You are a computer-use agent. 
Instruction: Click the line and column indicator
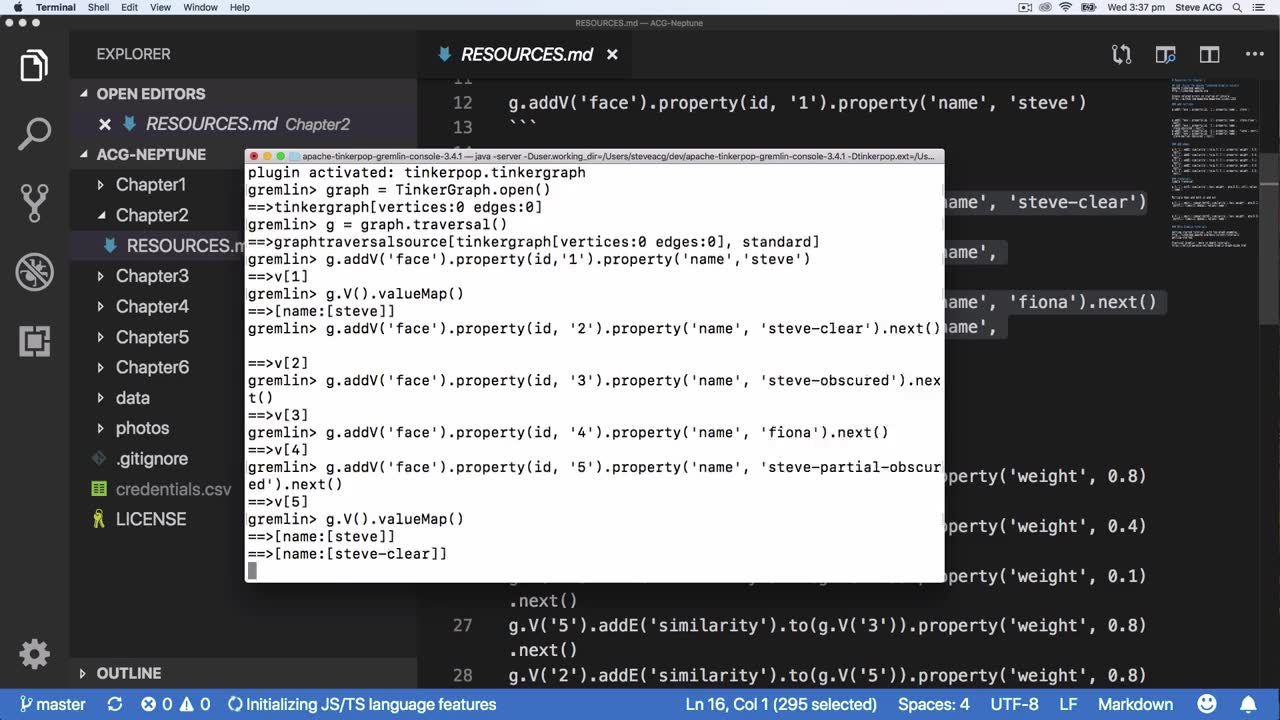pos(781,704)
